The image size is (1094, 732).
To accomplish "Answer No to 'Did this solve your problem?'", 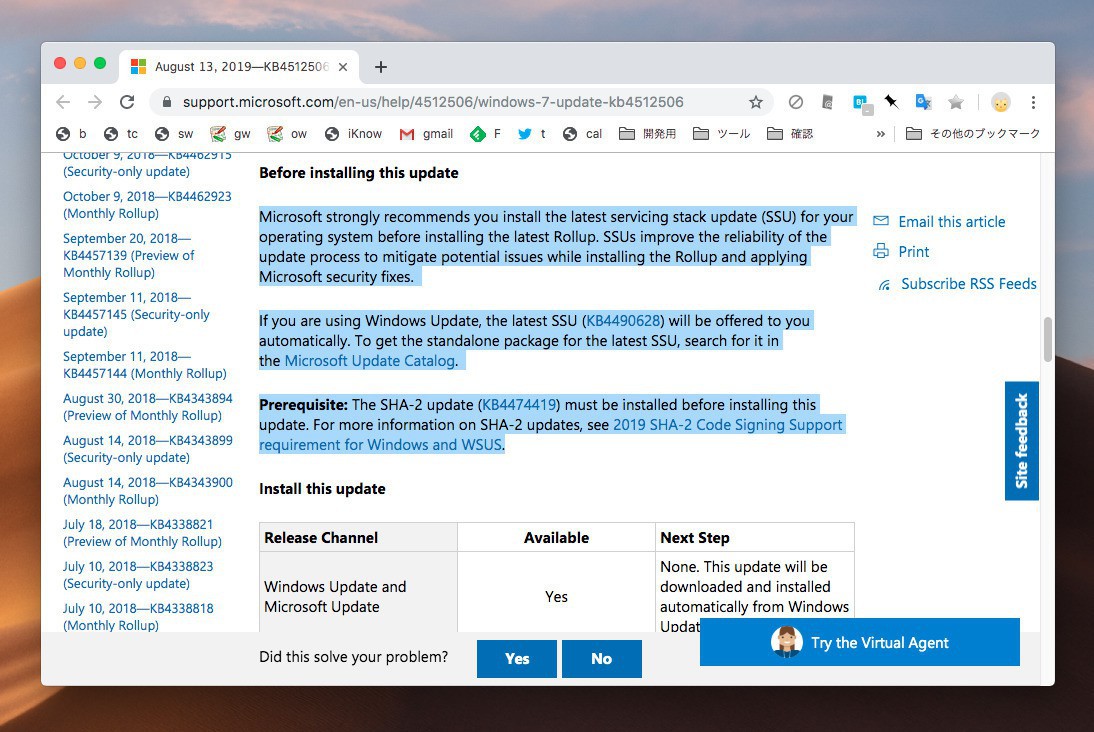I will tap(601, 659).
